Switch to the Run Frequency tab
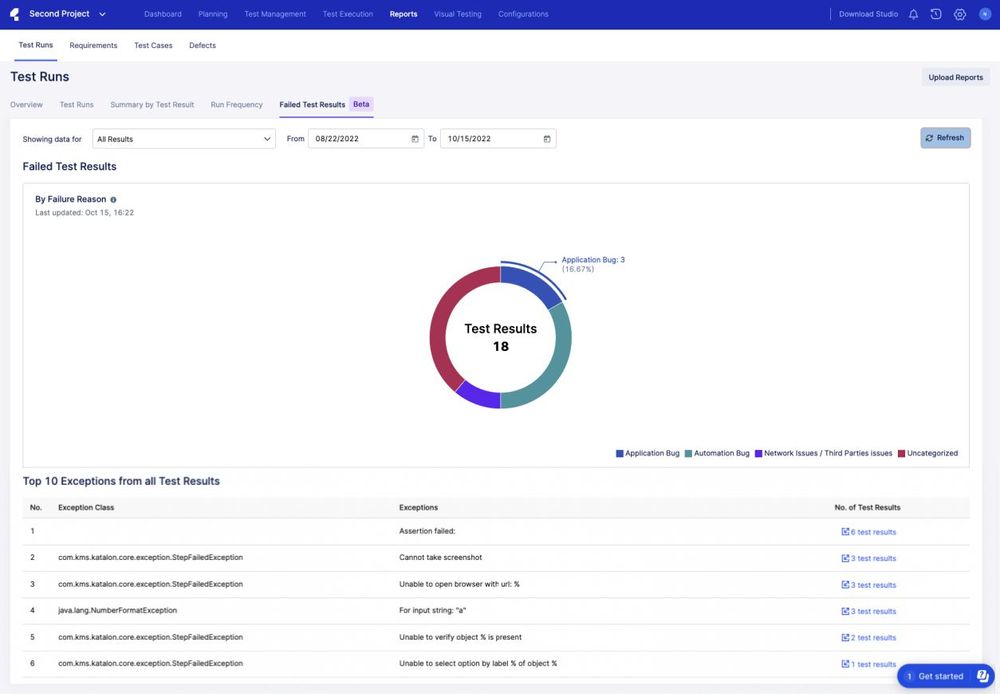 [237, 103]
